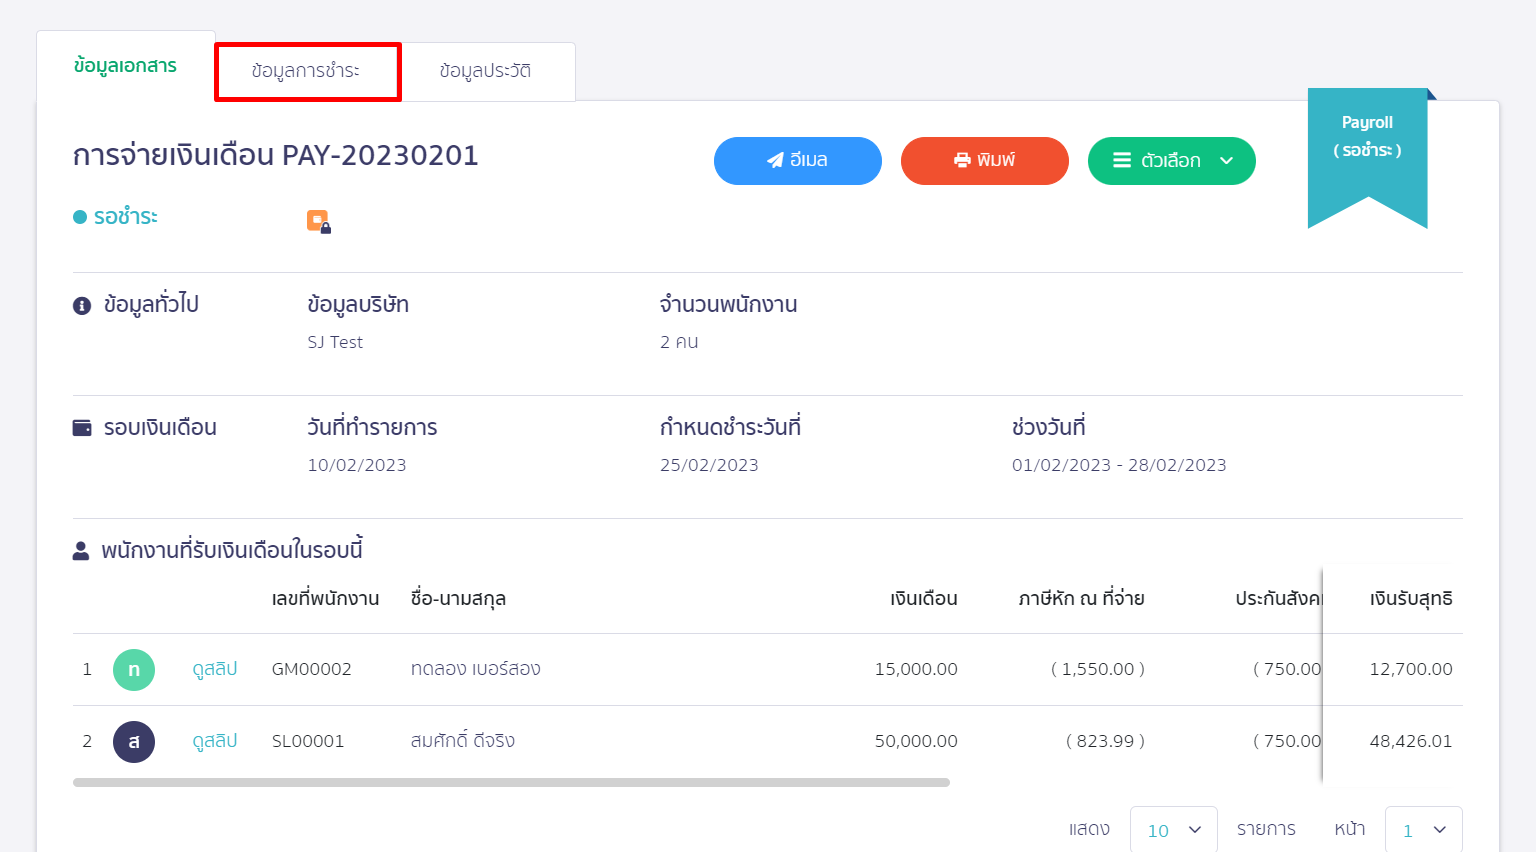Switch to the ข้อมูลการชำระ tab
The image size is (1536, 852).
click(x=307, y=71)
